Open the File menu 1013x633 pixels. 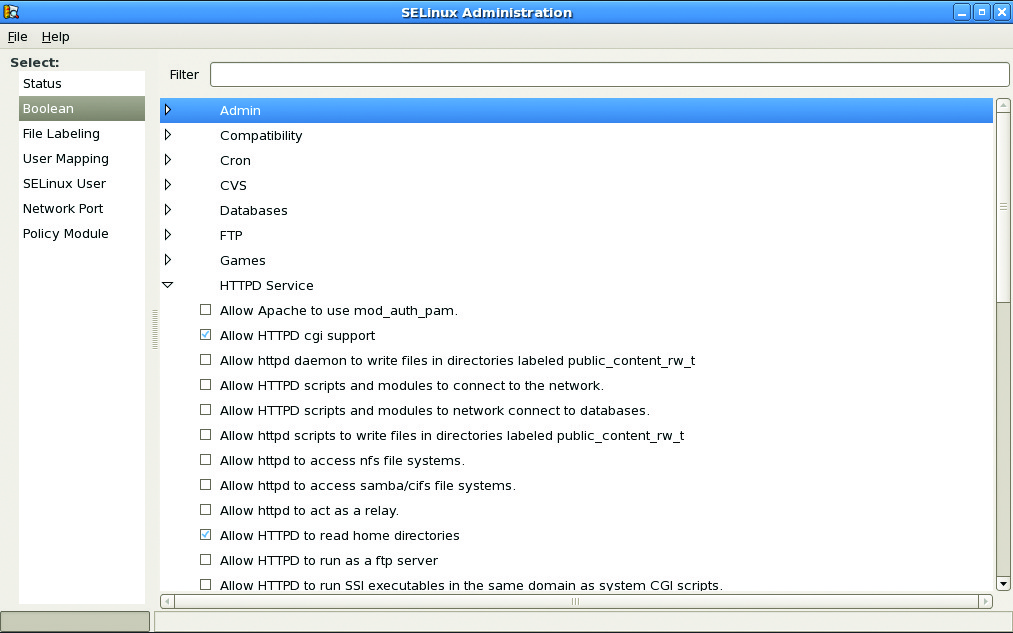point(18,36)
